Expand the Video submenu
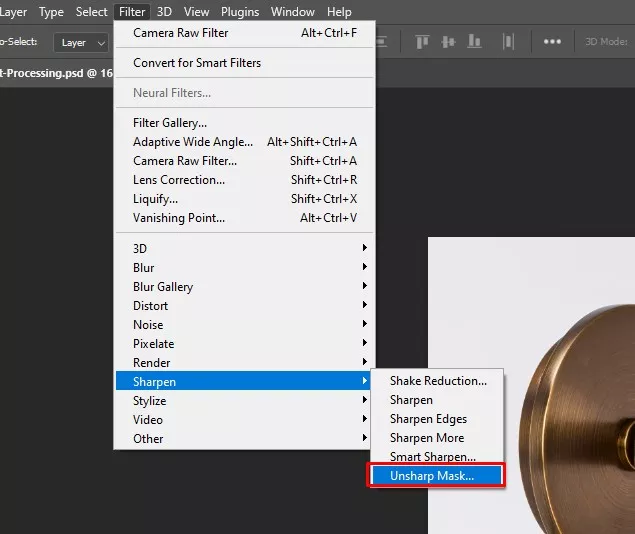Image resolution: width=635 pixels, height=534 pixels. tap(245, 419)
